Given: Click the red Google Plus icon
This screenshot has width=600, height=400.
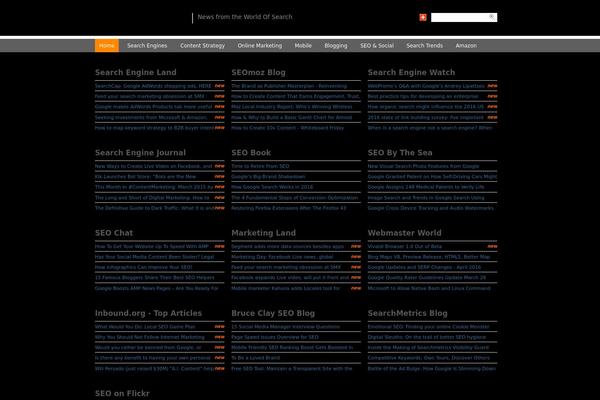Looking at the screenshot, I should click(x=423, y=17).
